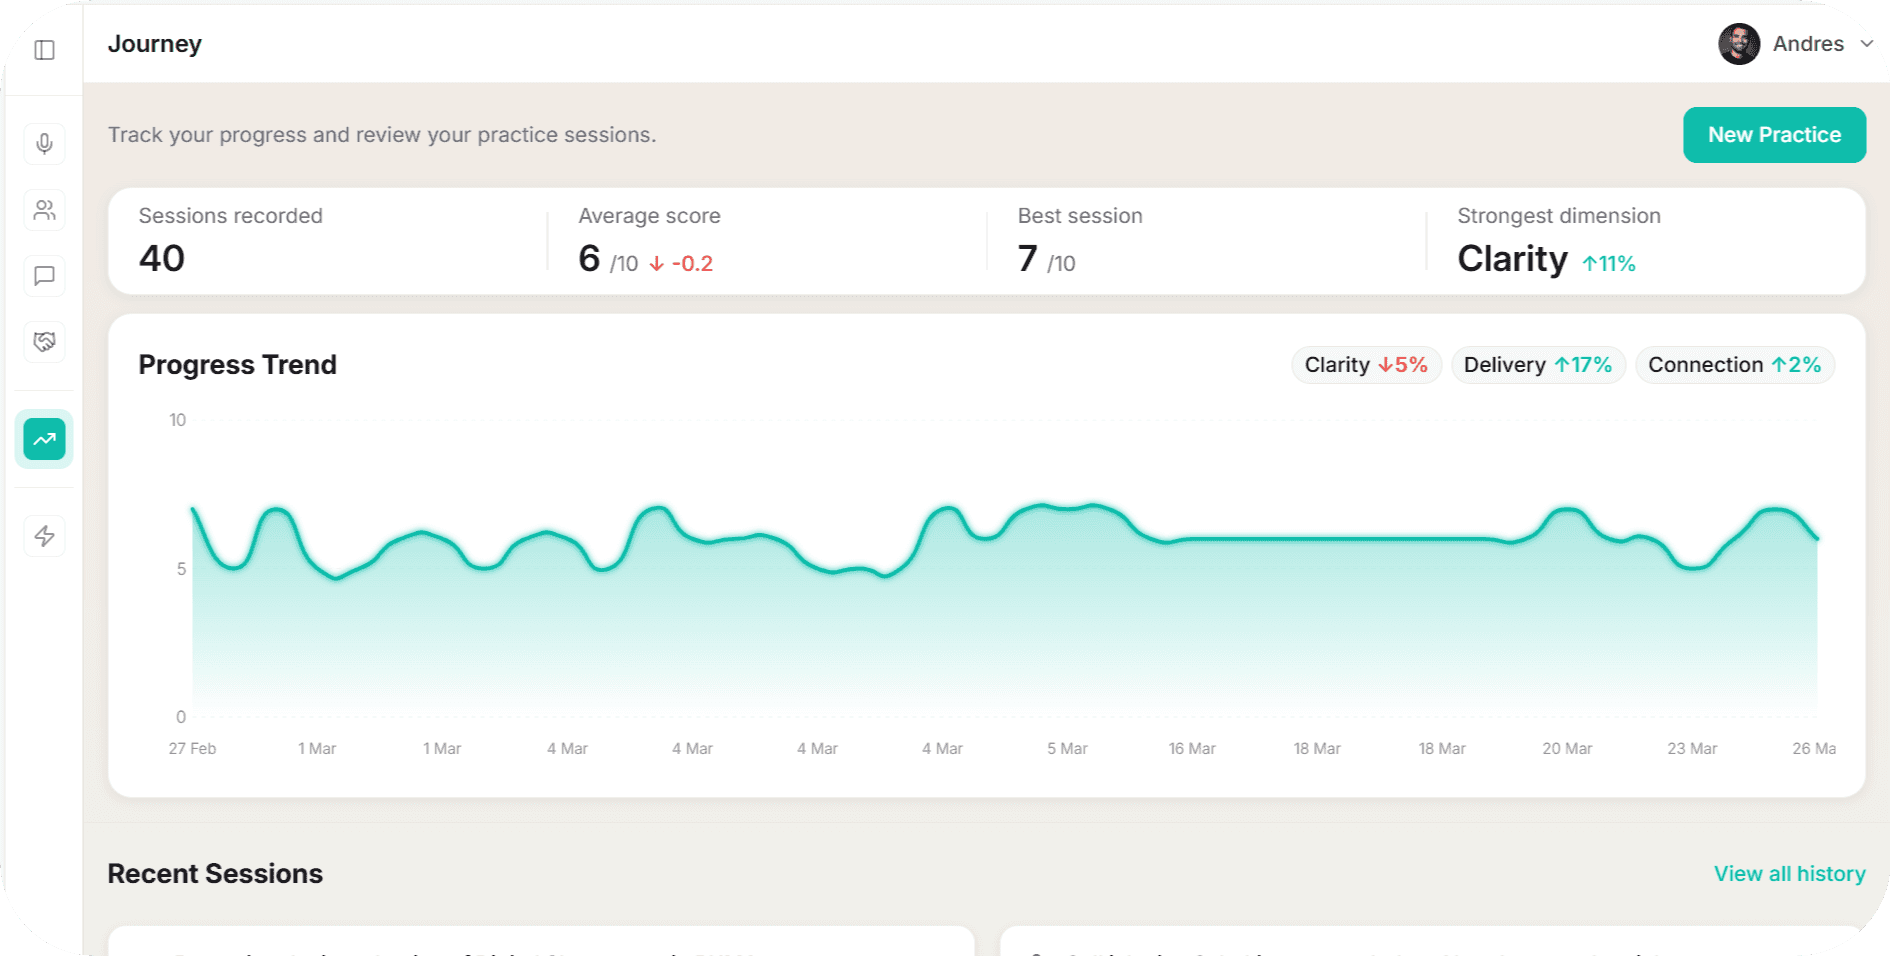
Task: Open the first Recent Sessions card
Action: (540, 945)
